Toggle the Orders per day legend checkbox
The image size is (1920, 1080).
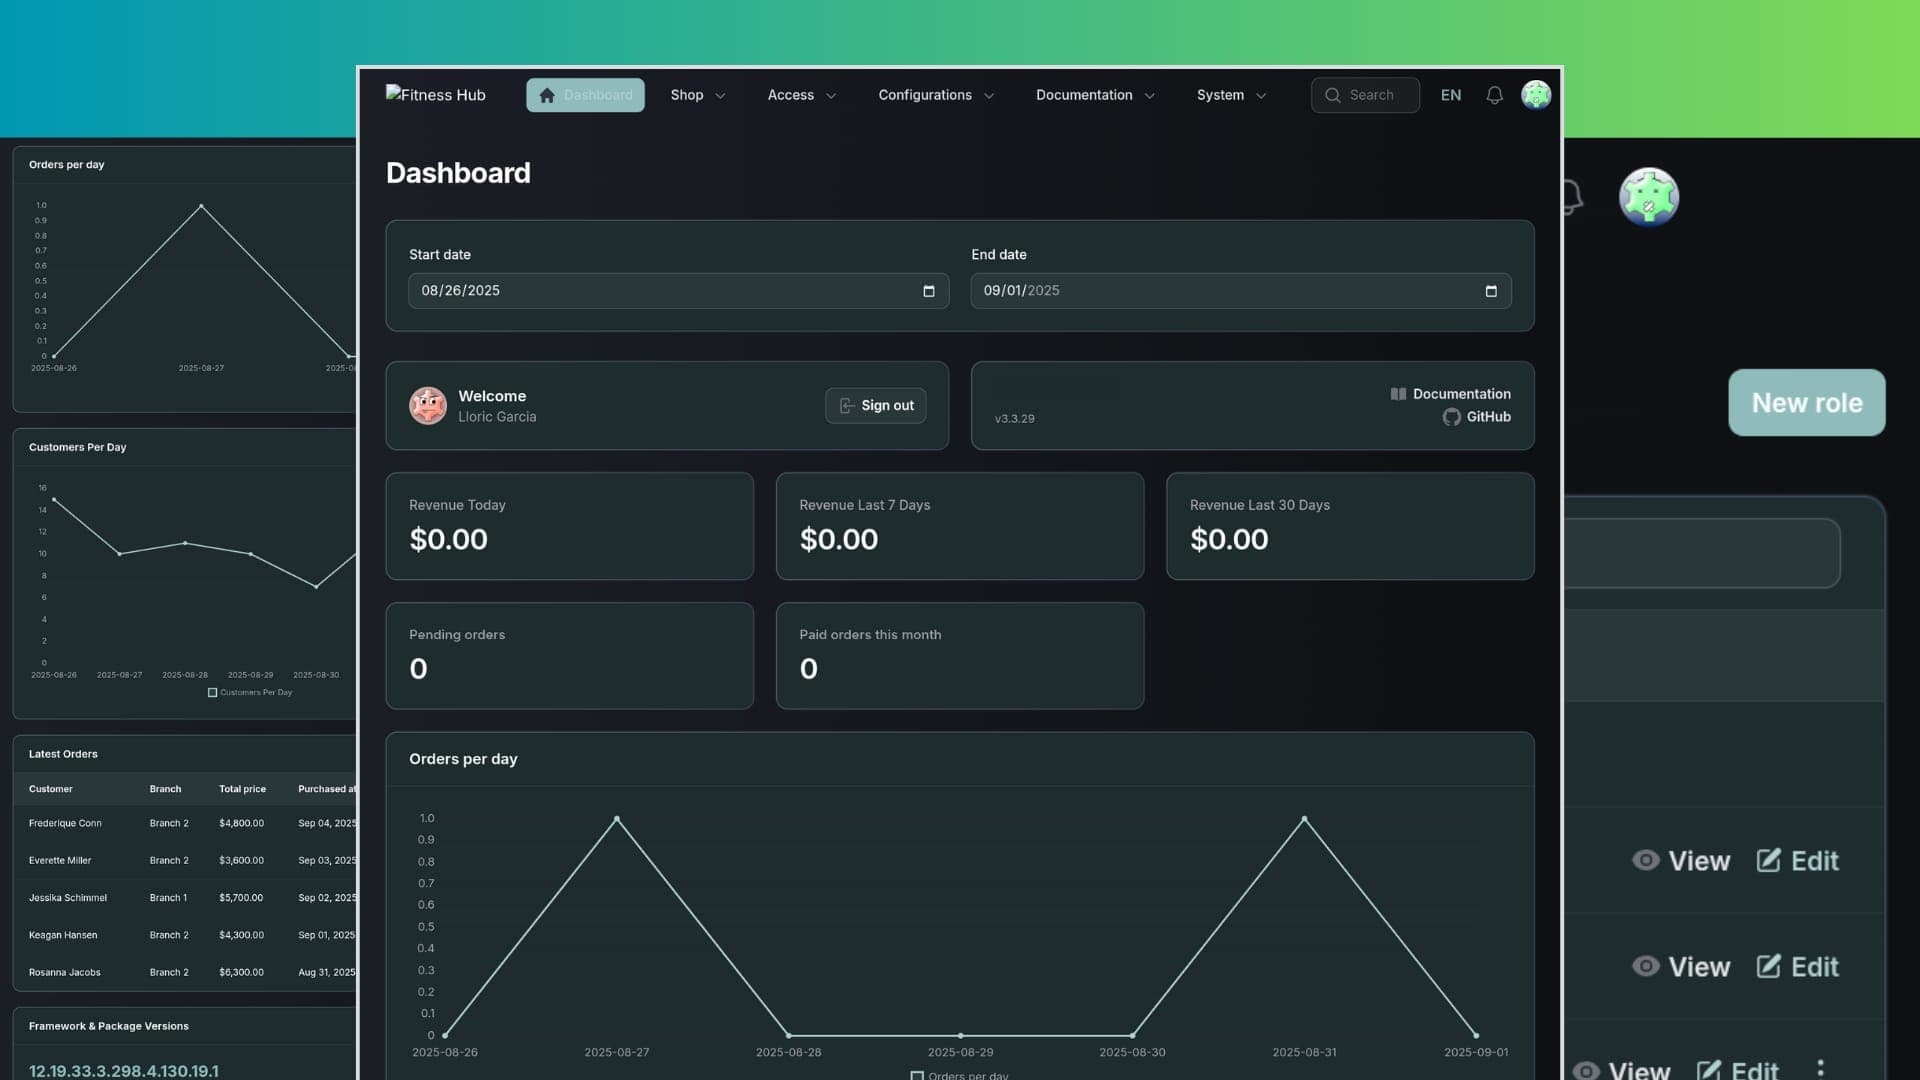coord(917,1075)
